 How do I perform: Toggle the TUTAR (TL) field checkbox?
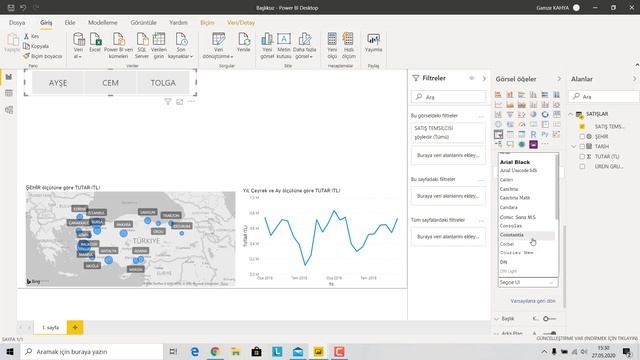pos(582,156)
